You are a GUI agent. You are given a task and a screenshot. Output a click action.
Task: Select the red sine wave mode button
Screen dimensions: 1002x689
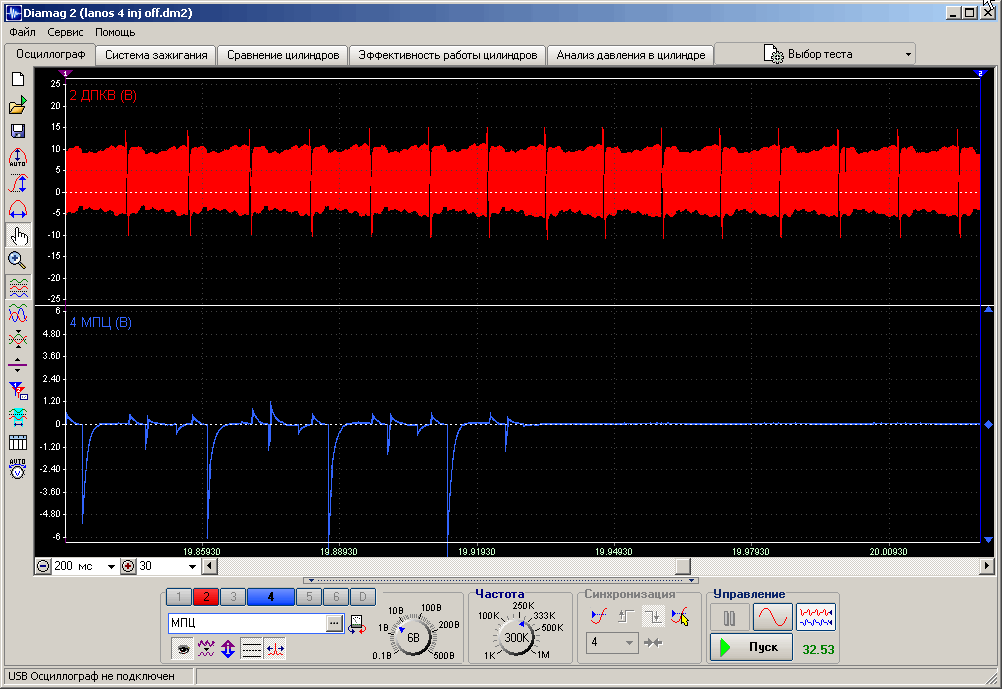pyautogui.click(x=773, y=617)
